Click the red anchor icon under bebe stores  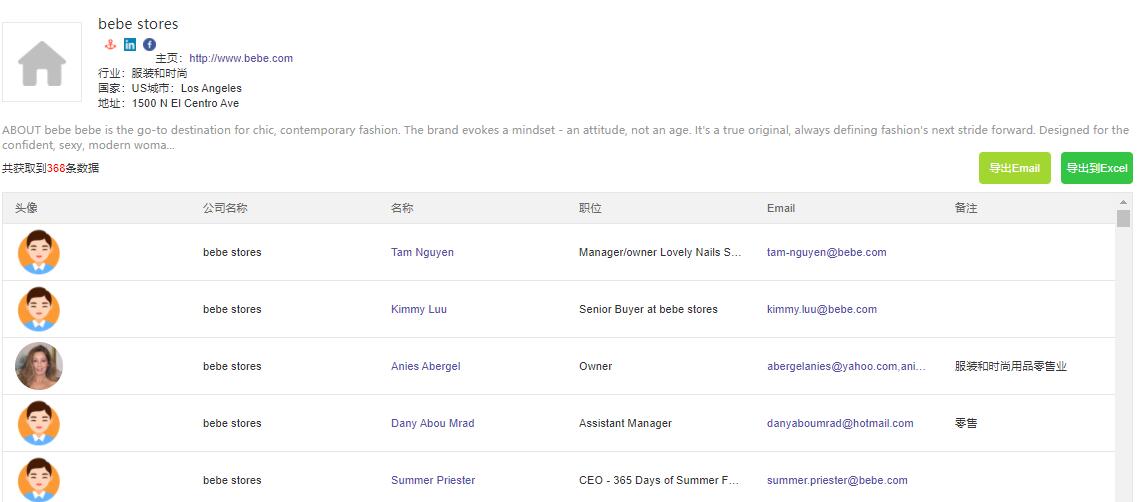click(x=110, y=45)
